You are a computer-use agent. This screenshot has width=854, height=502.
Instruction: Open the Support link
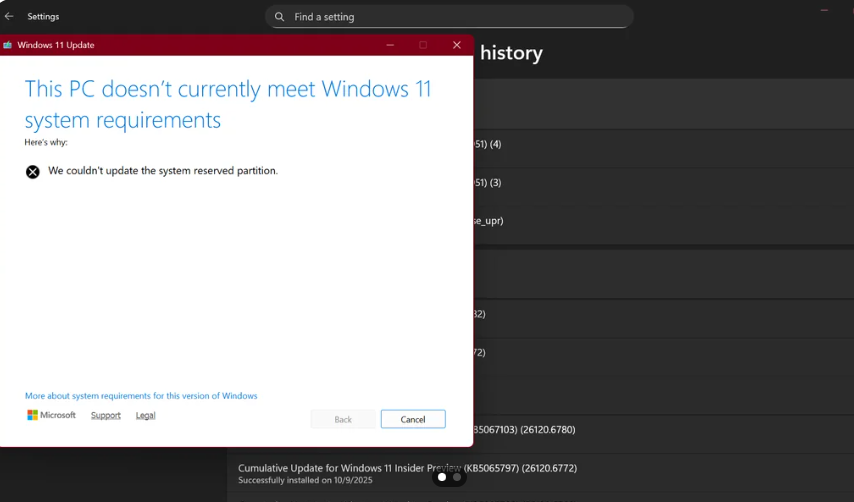(106, 415)
